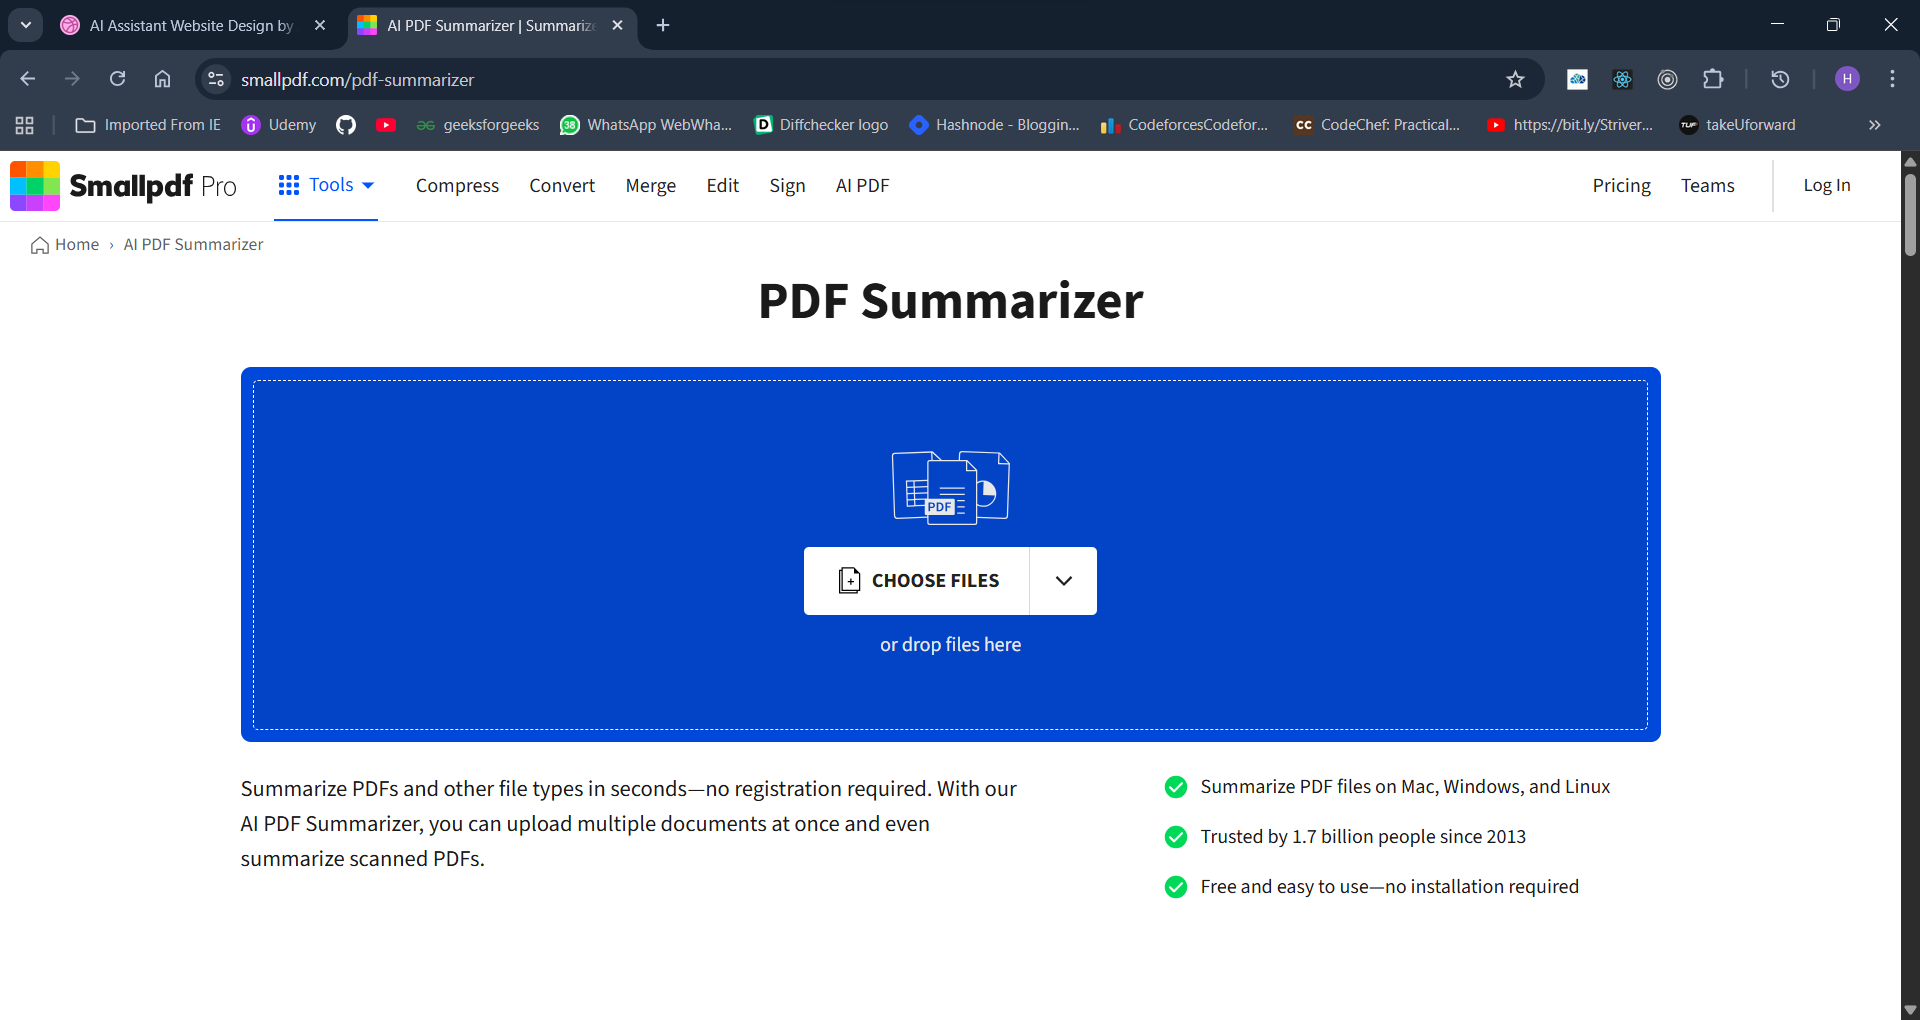Click the page scrollbar thumb
This screenshot has width=1920, height=1020.
click(1910, 215)
